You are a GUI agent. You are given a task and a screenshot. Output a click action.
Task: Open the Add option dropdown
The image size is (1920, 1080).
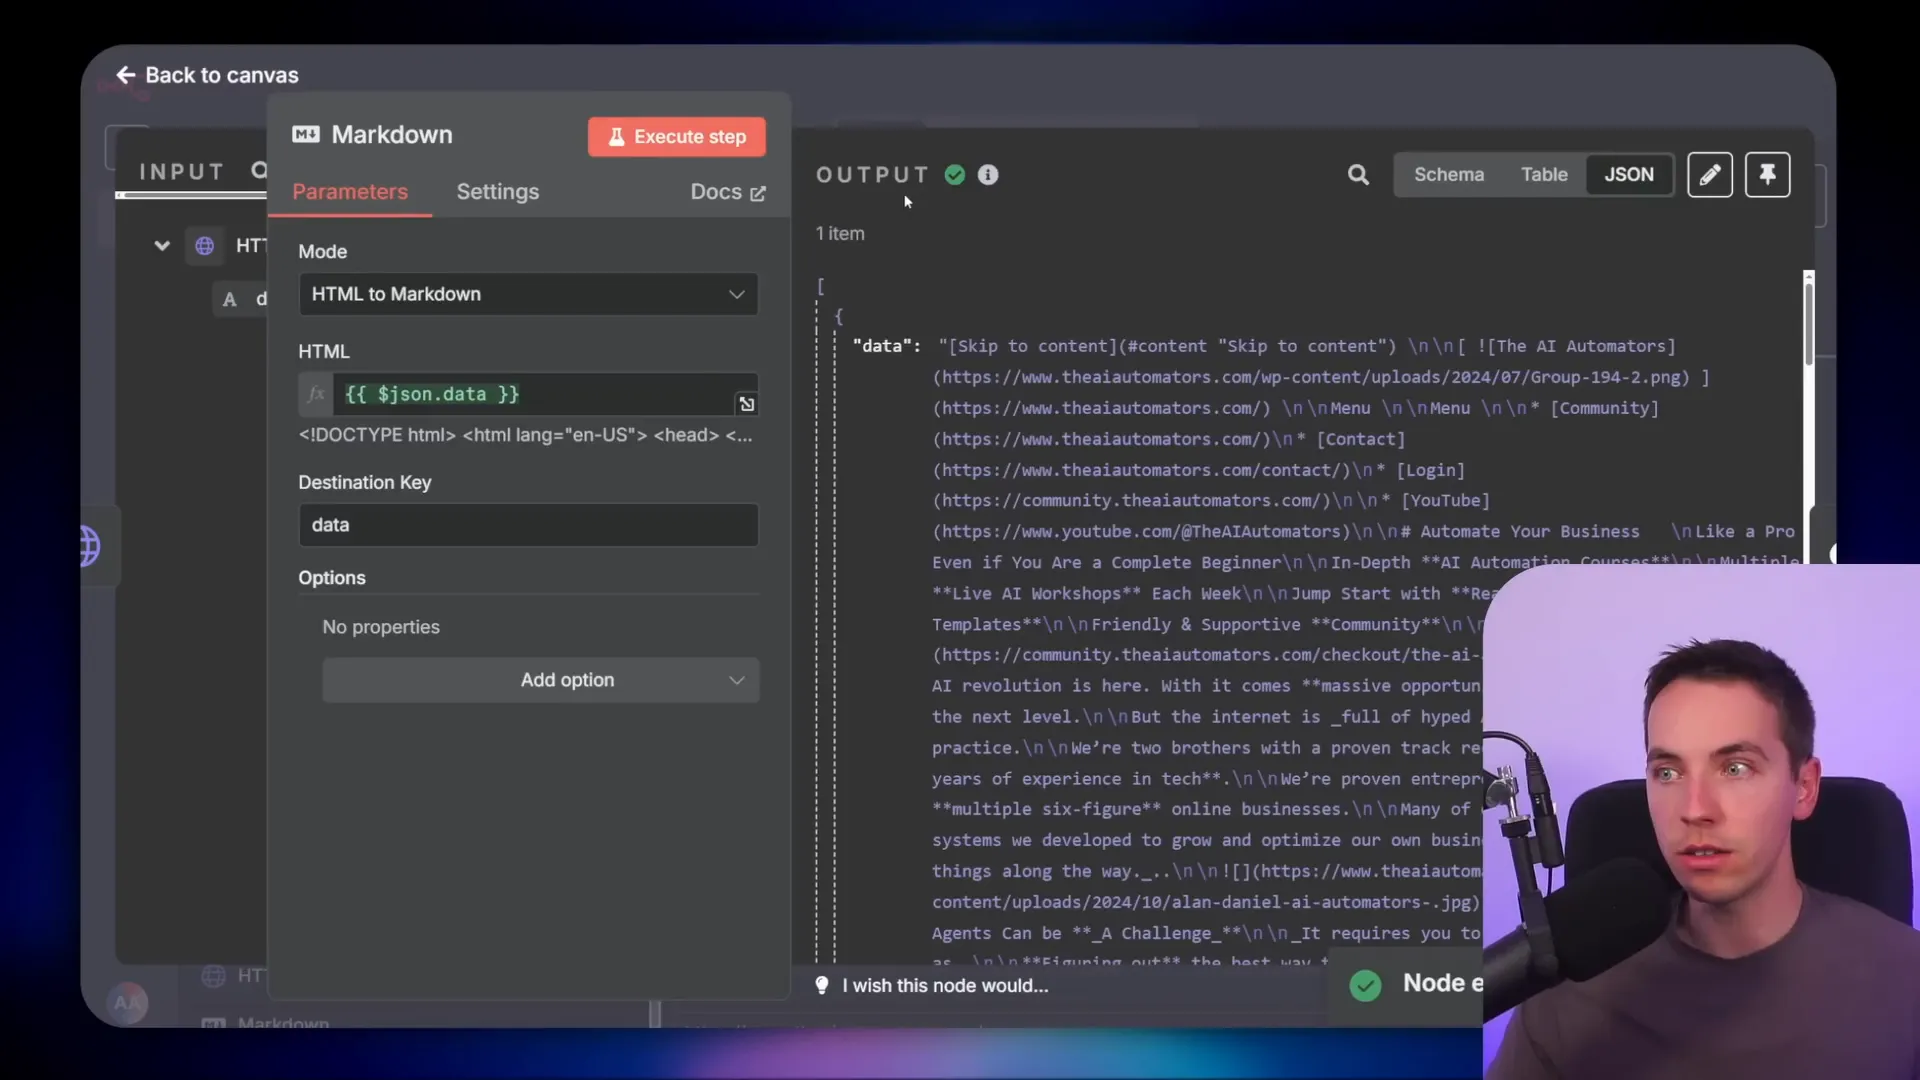pos(540,680)
